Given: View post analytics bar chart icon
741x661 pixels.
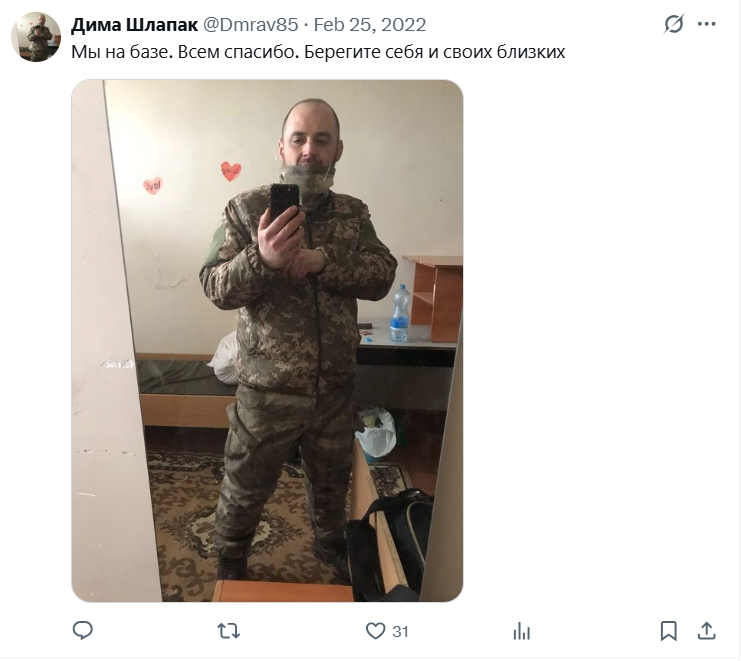Looking at the screenshot, I should [x=522, y=631].
